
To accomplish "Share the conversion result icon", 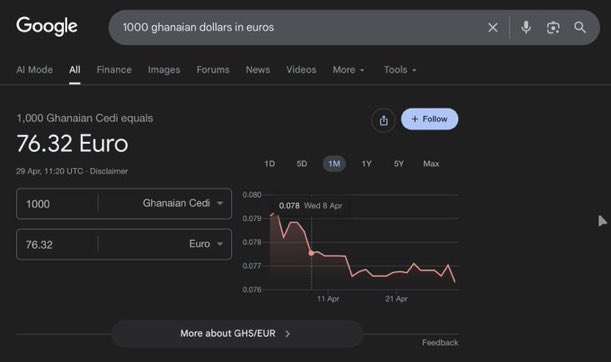I will tap(383, 120).
